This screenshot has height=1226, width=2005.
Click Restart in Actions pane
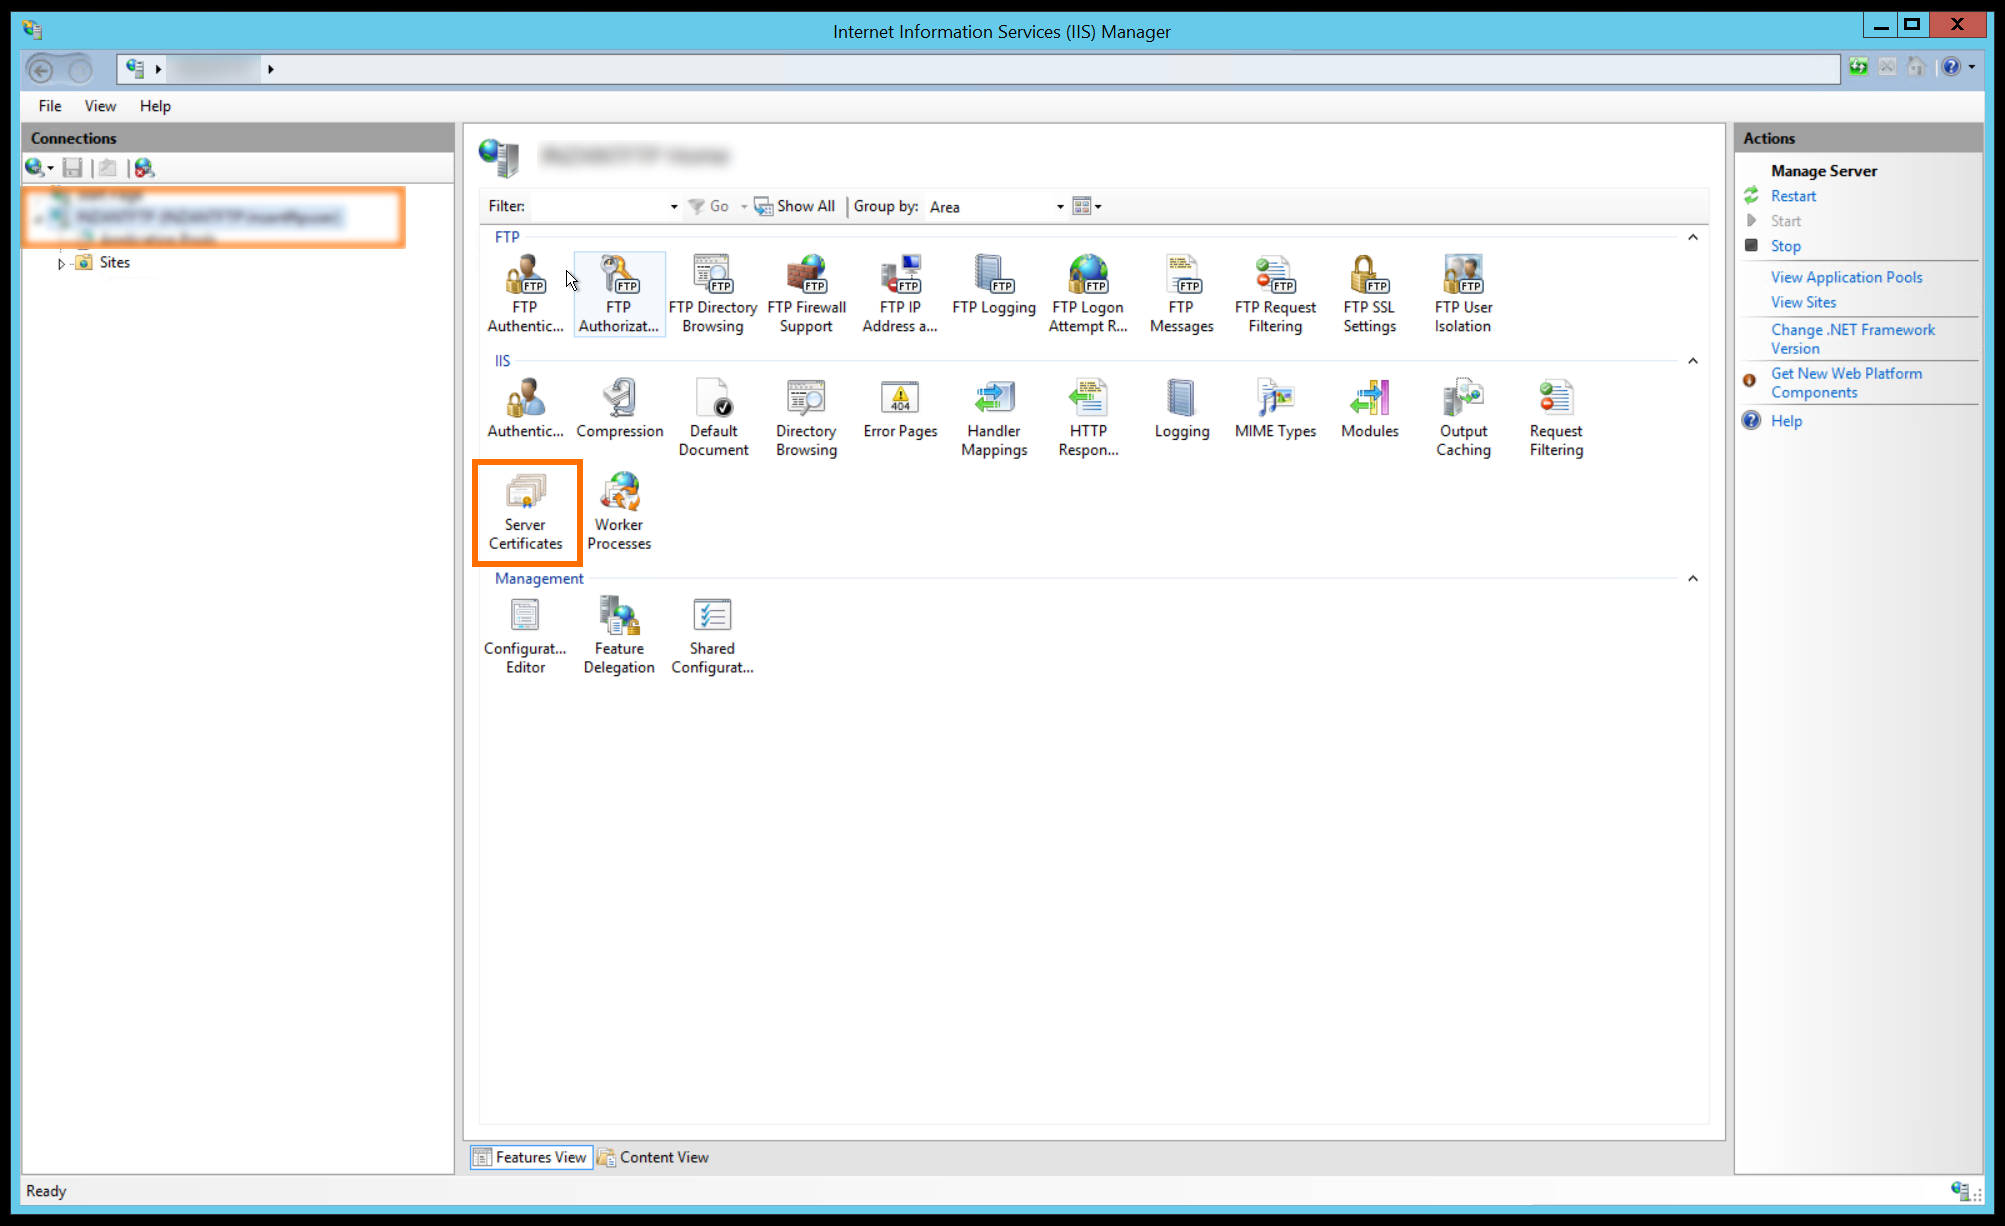1793,196
